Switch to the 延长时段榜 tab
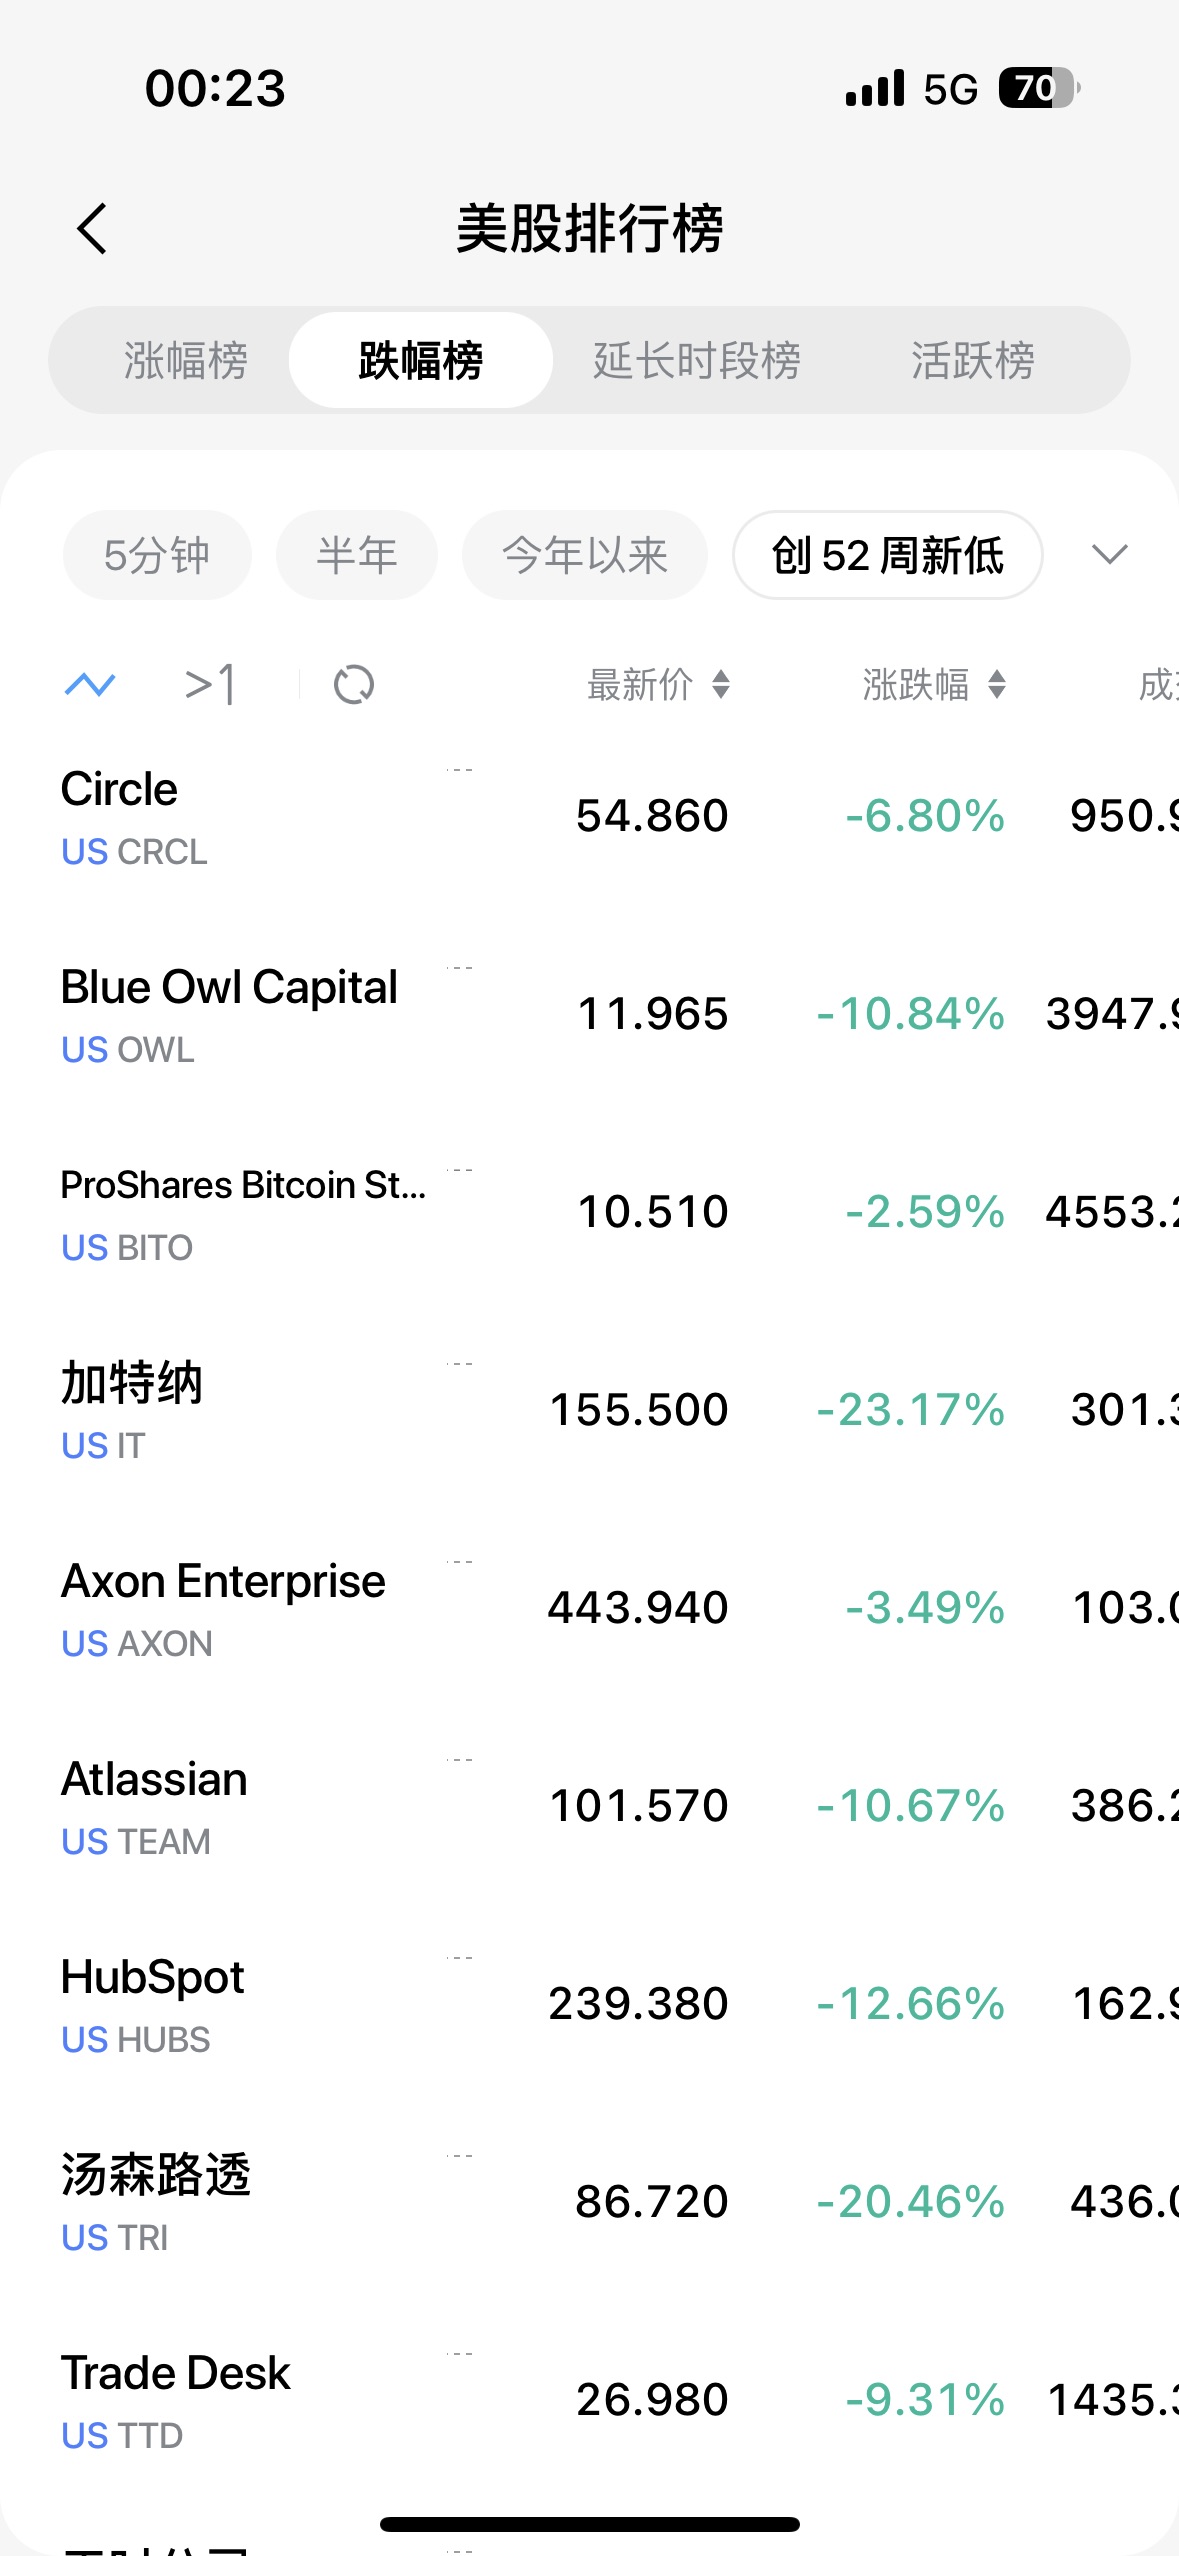This screenshot has height=2556, width=1179. pos(697,360)
